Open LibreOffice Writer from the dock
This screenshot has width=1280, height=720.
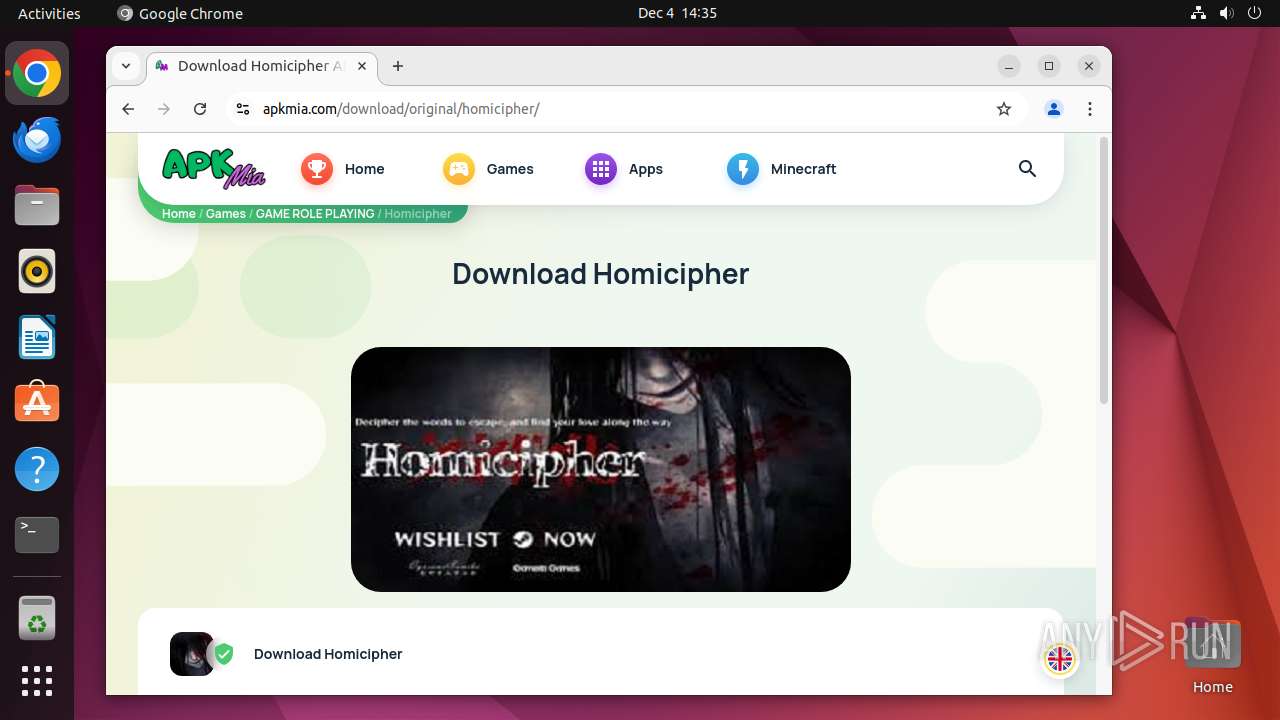coord(37,337)
